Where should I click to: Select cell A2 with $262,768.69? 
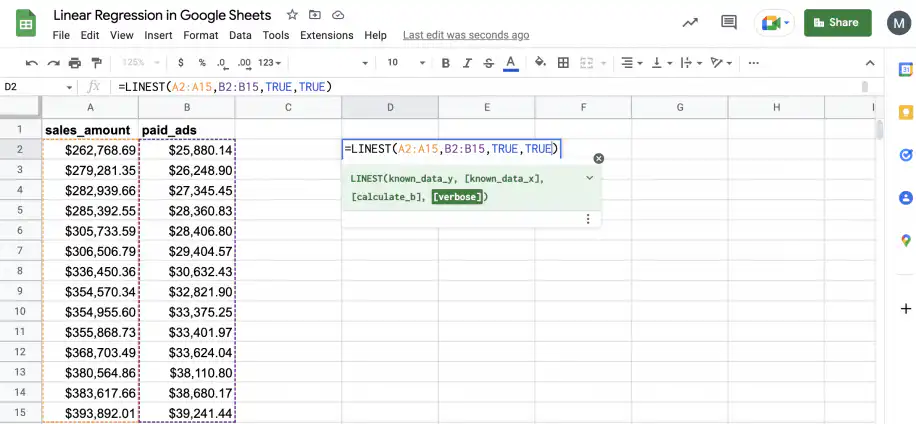coord(91,150)
